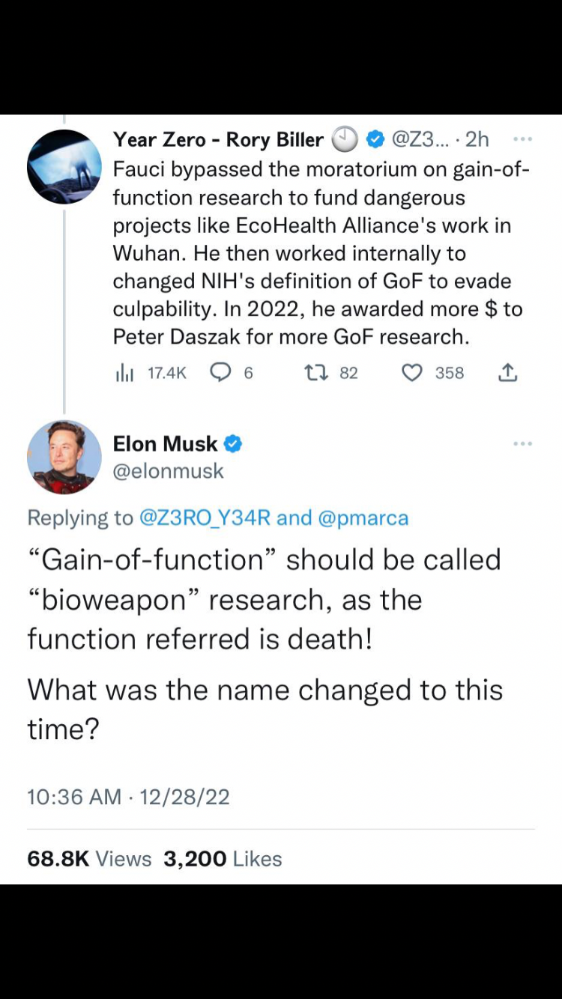The width and height of the screenshot is (562, 999).
Task: Click Elon Musk's blue verified badge
Action: pyautogui.click(x=233, y=444)
